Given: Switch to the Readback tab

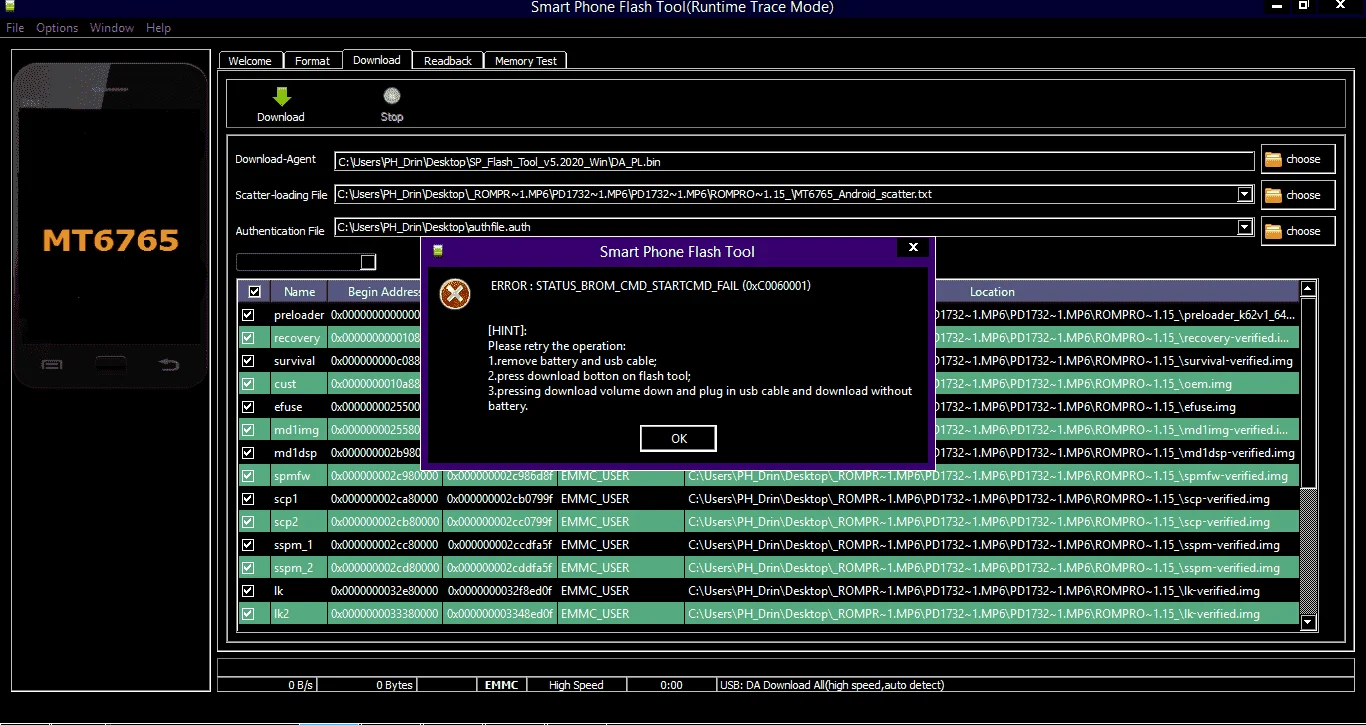Looking at the screenshot, I should 448,61.
